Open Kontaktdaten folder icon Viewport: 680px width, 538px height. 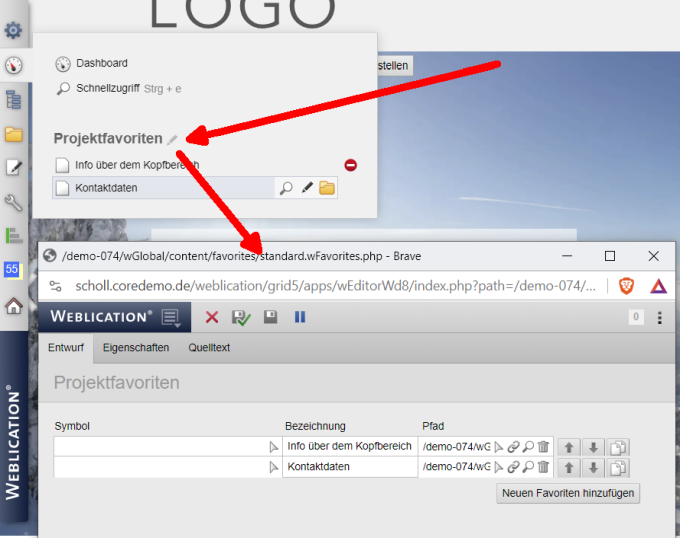click(327, 188)
